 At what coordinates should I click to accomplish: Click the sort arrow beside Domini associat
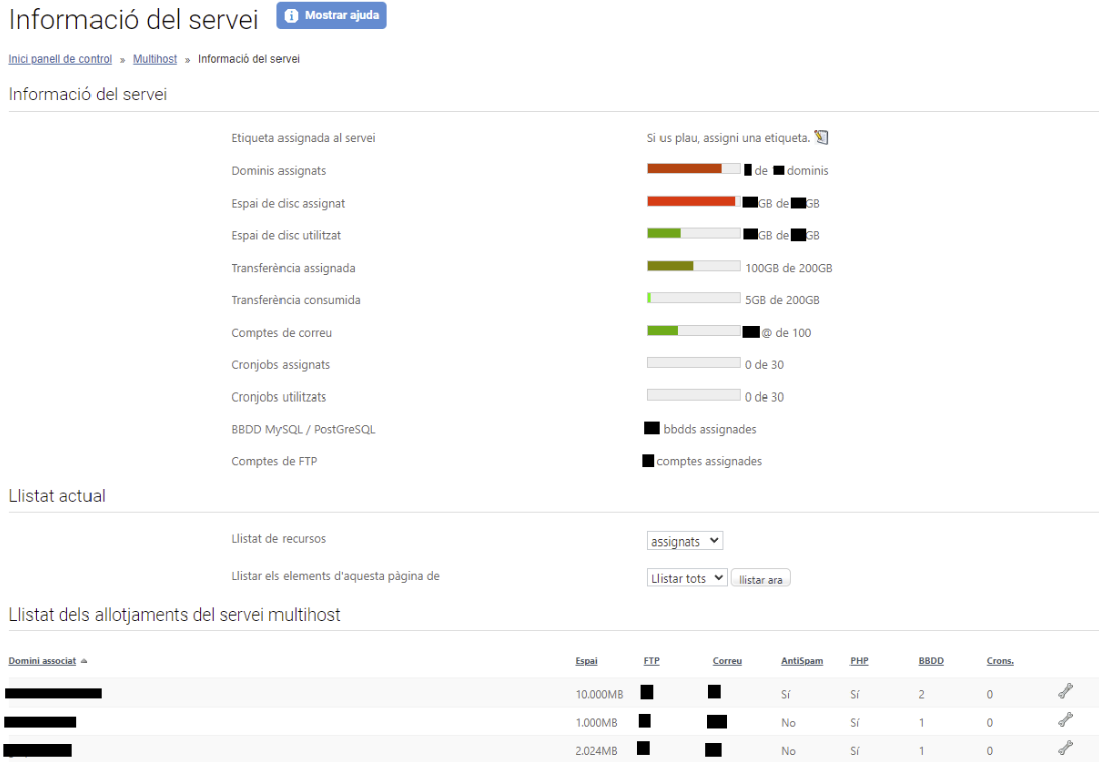pyautogui.click(x=84, y=661)
